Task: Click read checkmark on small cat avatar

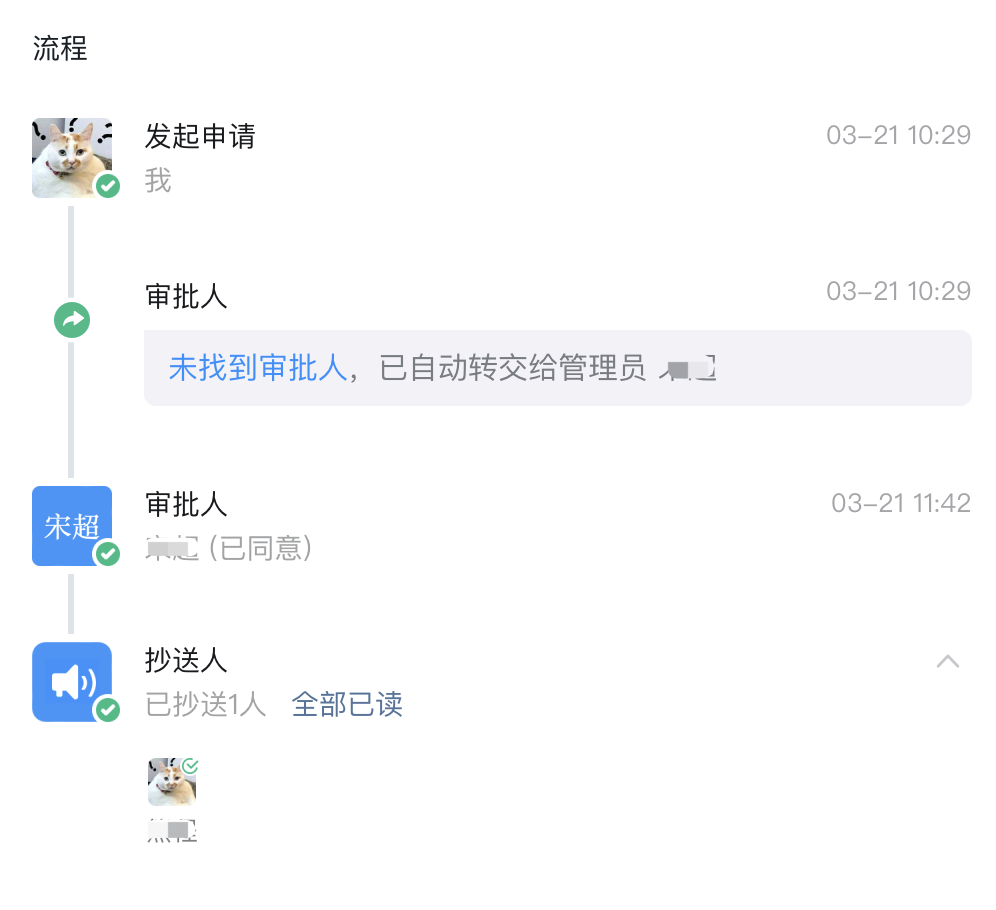Action: click(190, 766)
